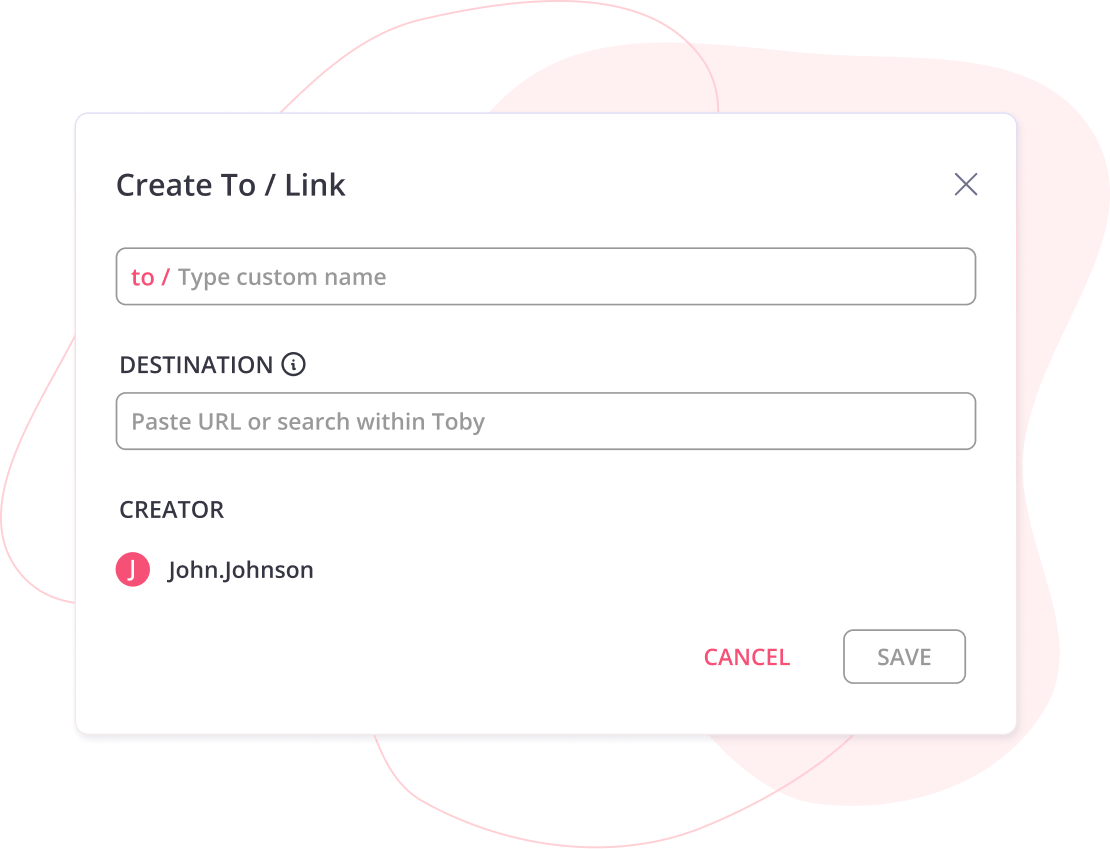The width and height of the screenshot is (1110, 849).
Task: Click the DESTINATION label text
Action: (196, 365)
